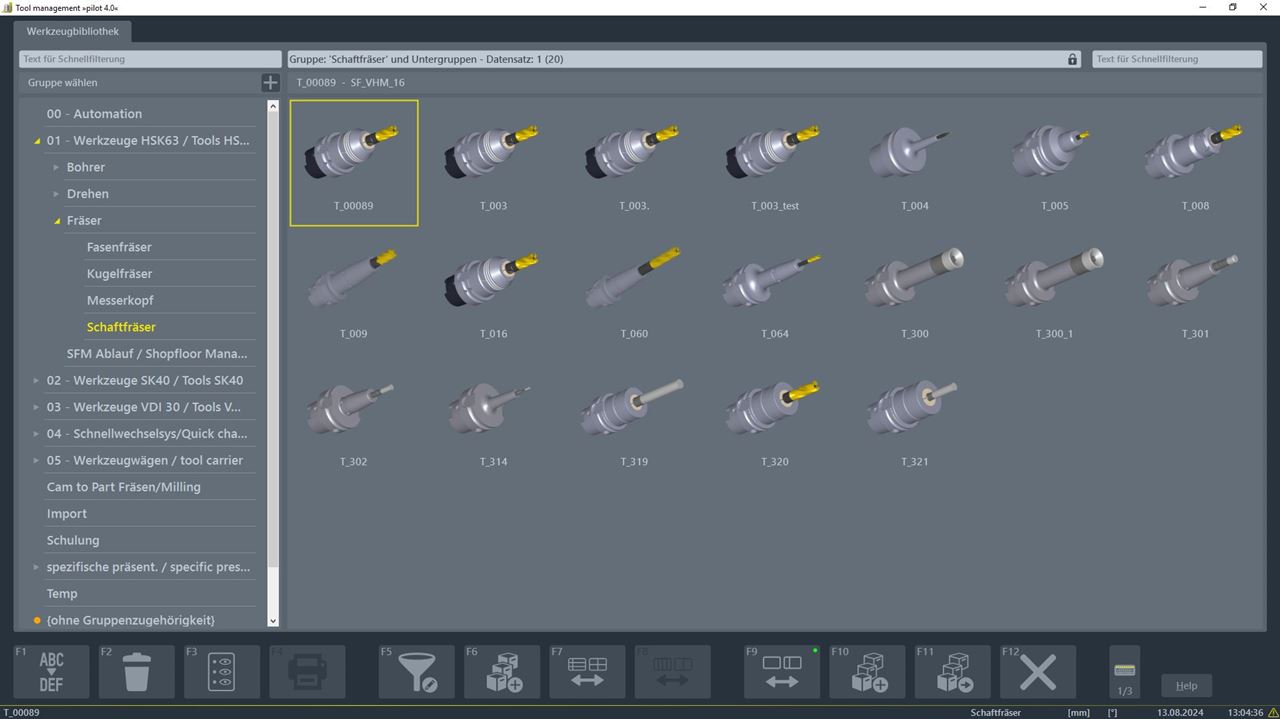Click the plus button next to Gruppe wählen
This screenshot has width=1280, height=719.
tap(269, 82)
